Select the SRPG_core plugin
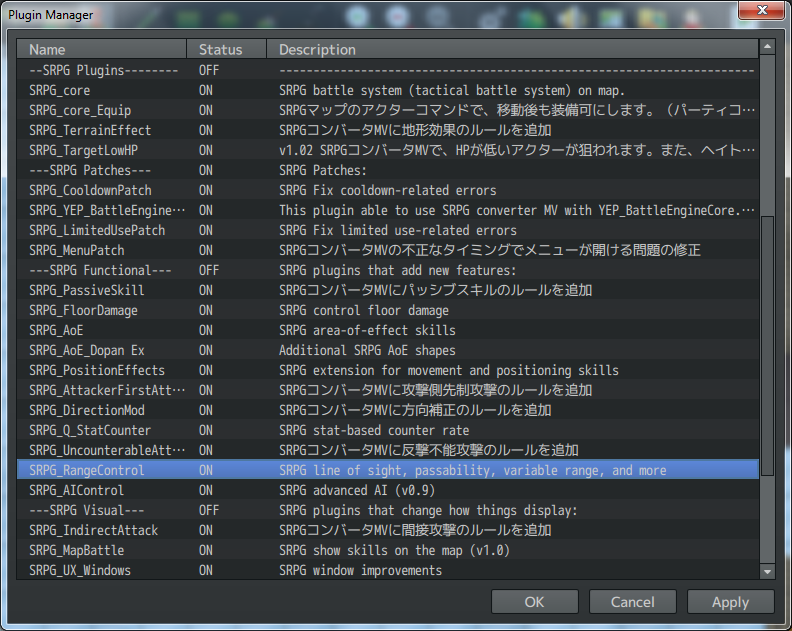792x631 pixels. pos(387,90)
